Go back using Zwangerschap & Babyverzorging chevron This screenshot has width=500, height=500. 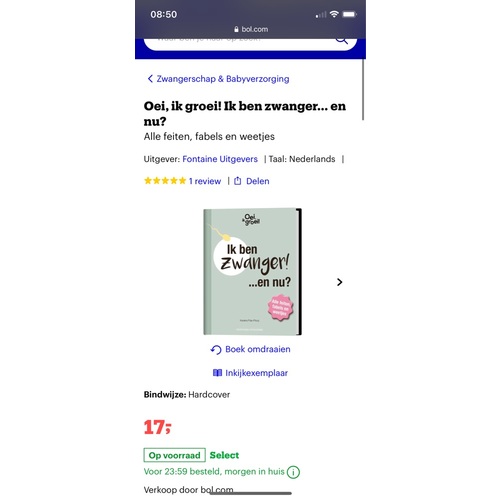pos(150,79)
